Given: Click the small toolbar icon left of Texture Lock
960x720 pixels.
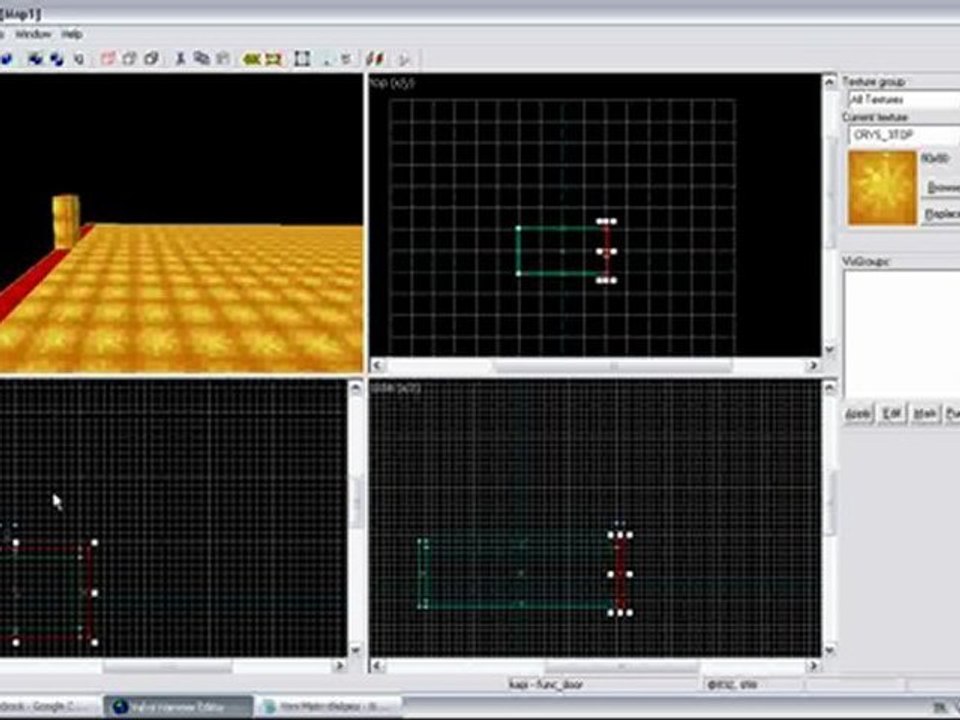Looking at the screenshot, I should (347, 59).
